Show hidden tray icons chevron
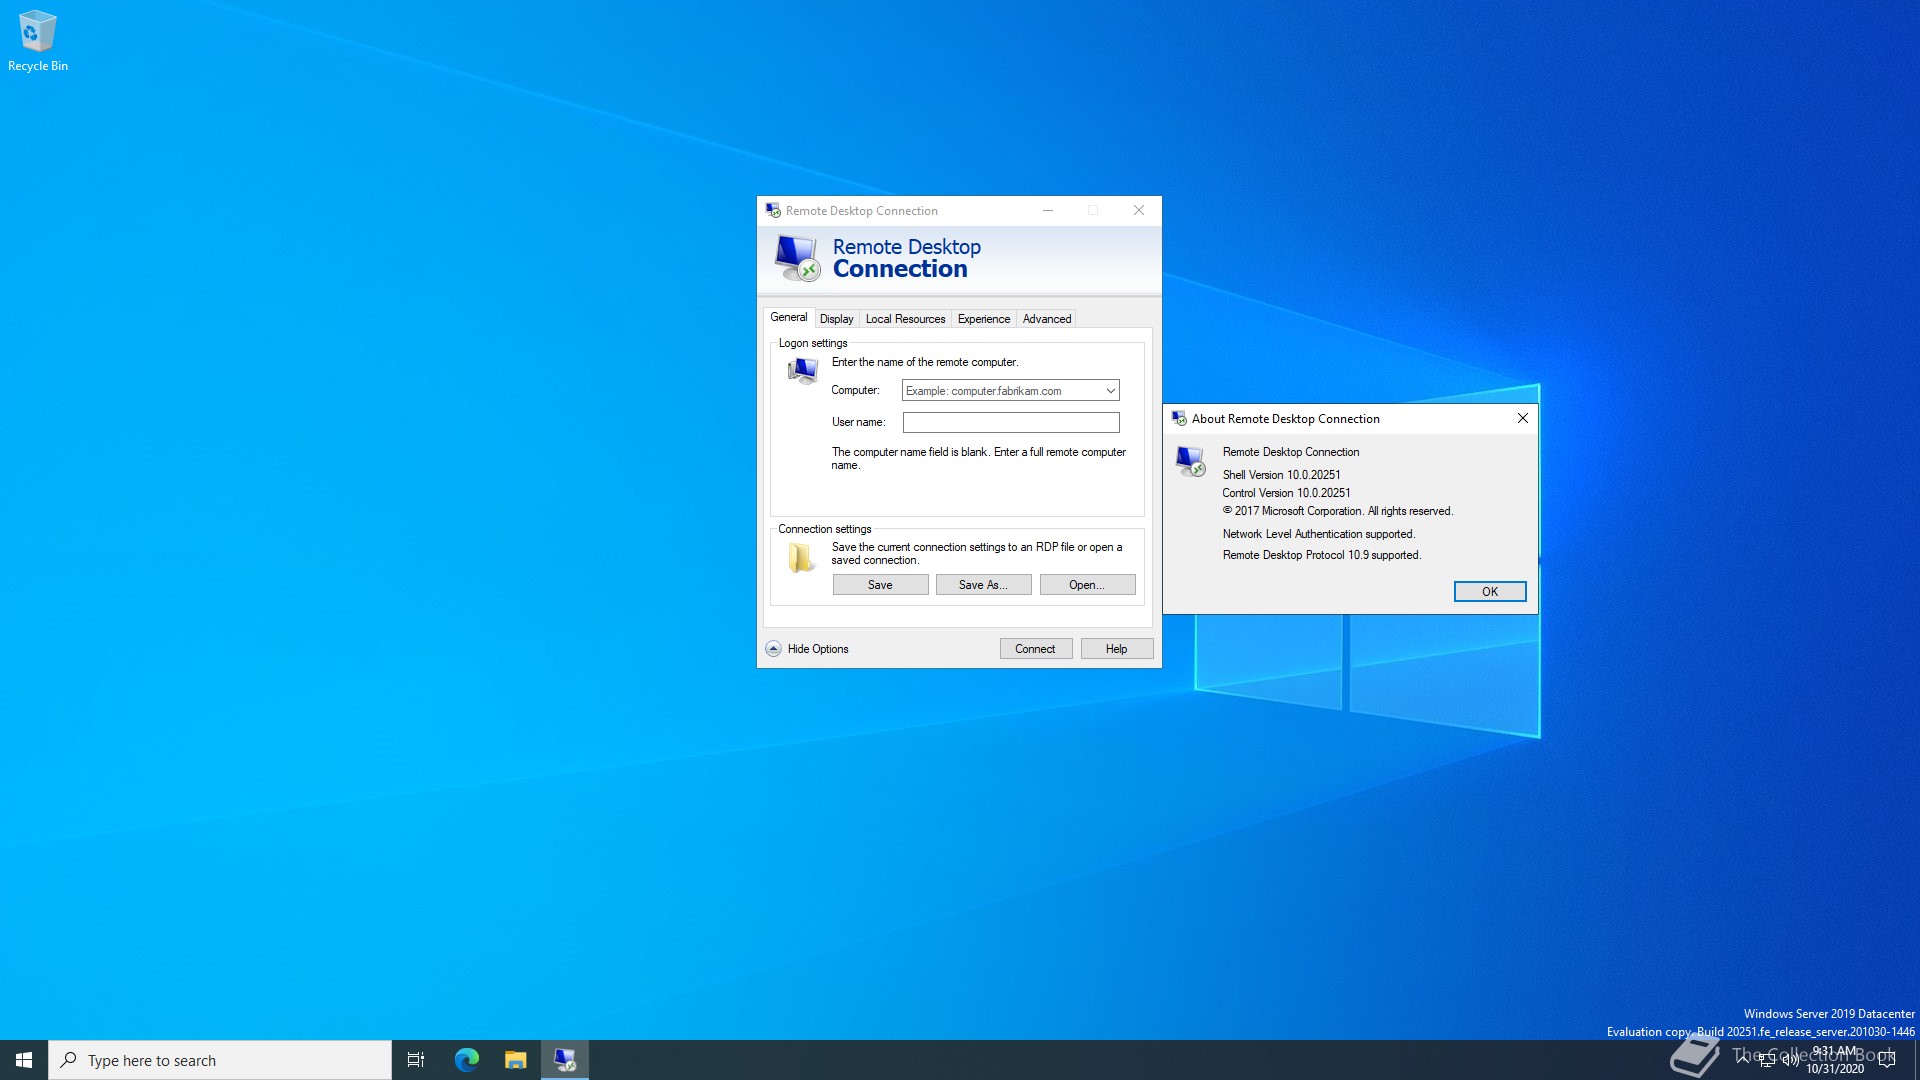This screenshot has height=1080, width=1920. tap(1743, 1058)
